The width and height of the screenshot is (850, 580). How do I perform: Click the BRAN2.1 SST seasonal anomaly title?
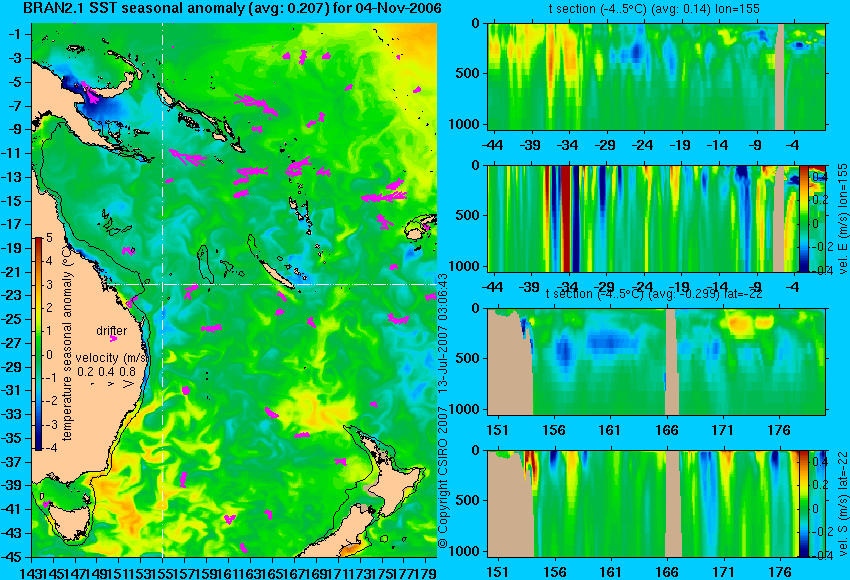(x=233, y=8)
